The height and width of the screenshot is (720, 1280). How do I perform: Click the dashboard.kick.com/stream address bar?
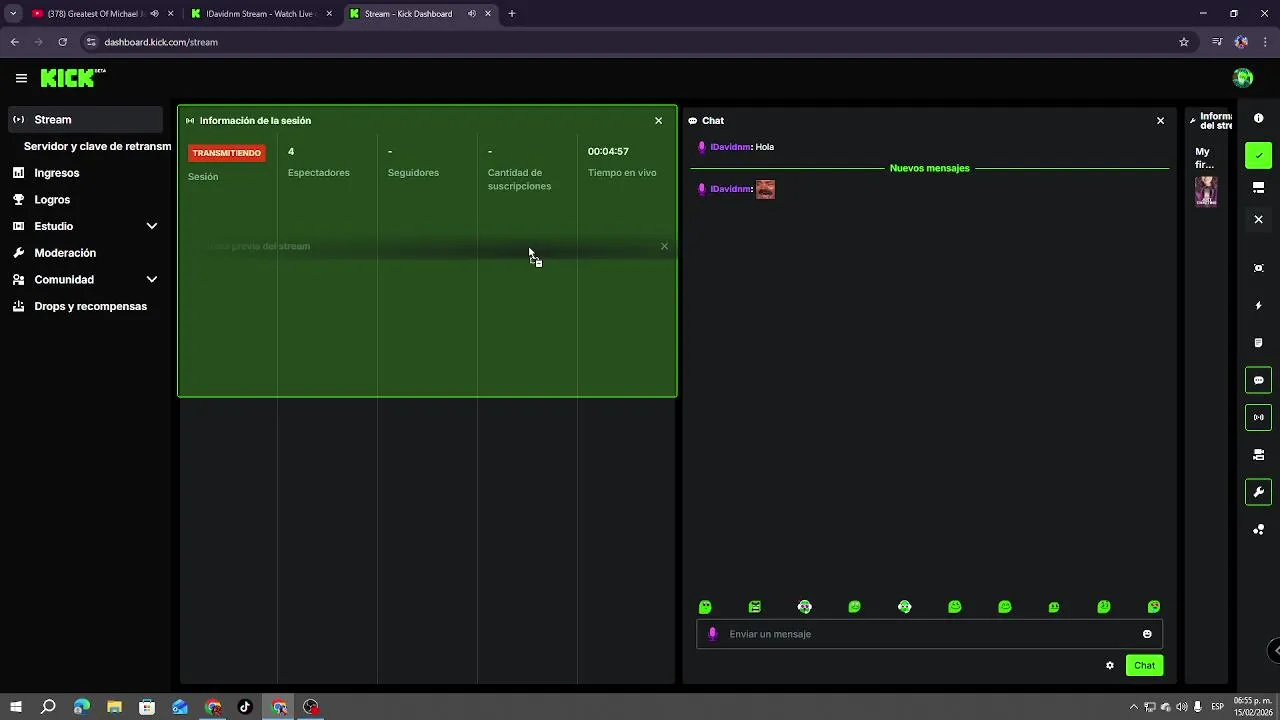(160, 42)
